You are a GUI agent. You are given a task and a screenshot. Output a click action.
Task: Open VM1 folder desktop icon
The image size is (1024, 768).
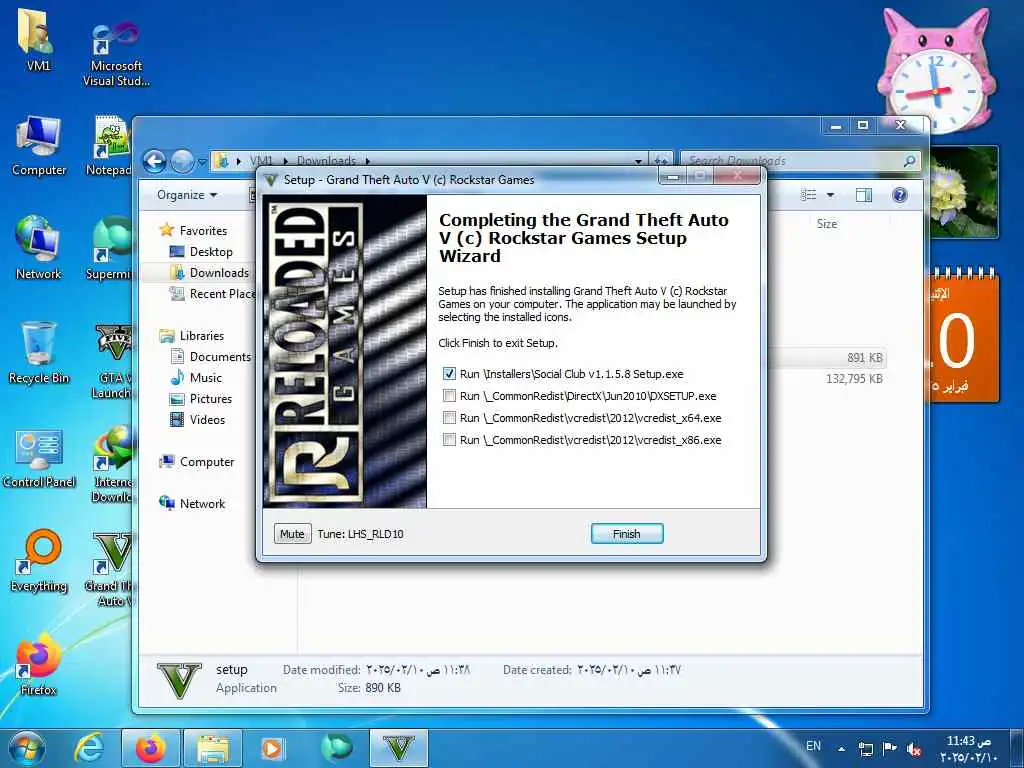[x=37, y=40]
